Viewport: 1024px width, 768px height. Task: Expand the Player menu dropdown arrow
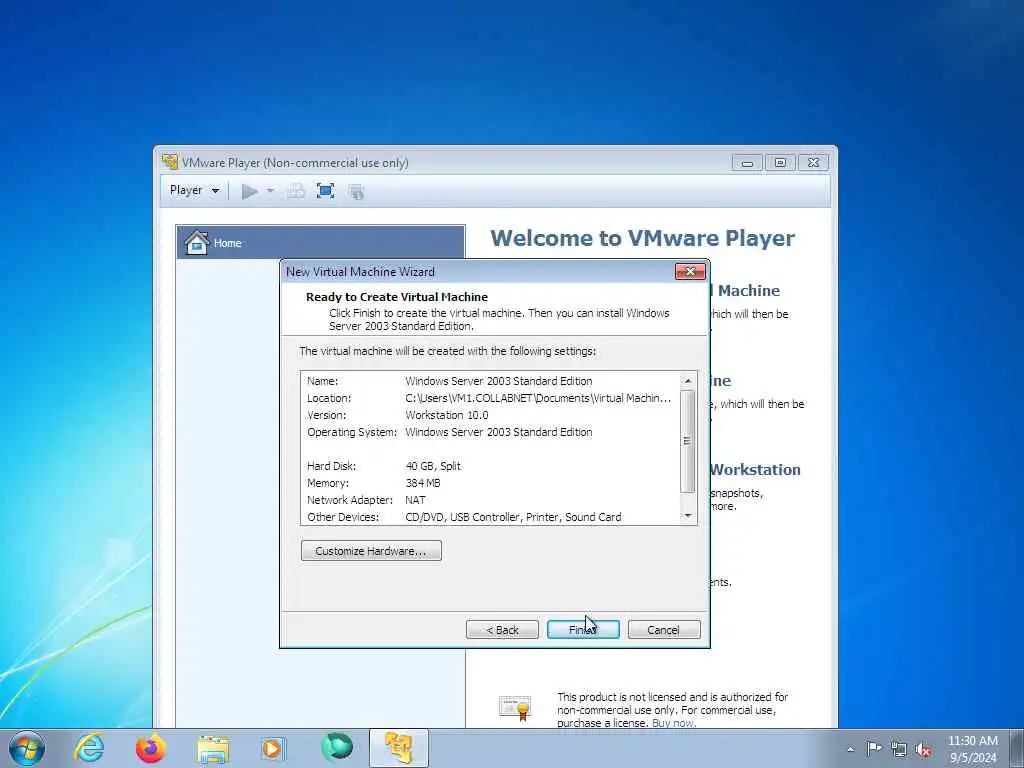click(216, 191)
